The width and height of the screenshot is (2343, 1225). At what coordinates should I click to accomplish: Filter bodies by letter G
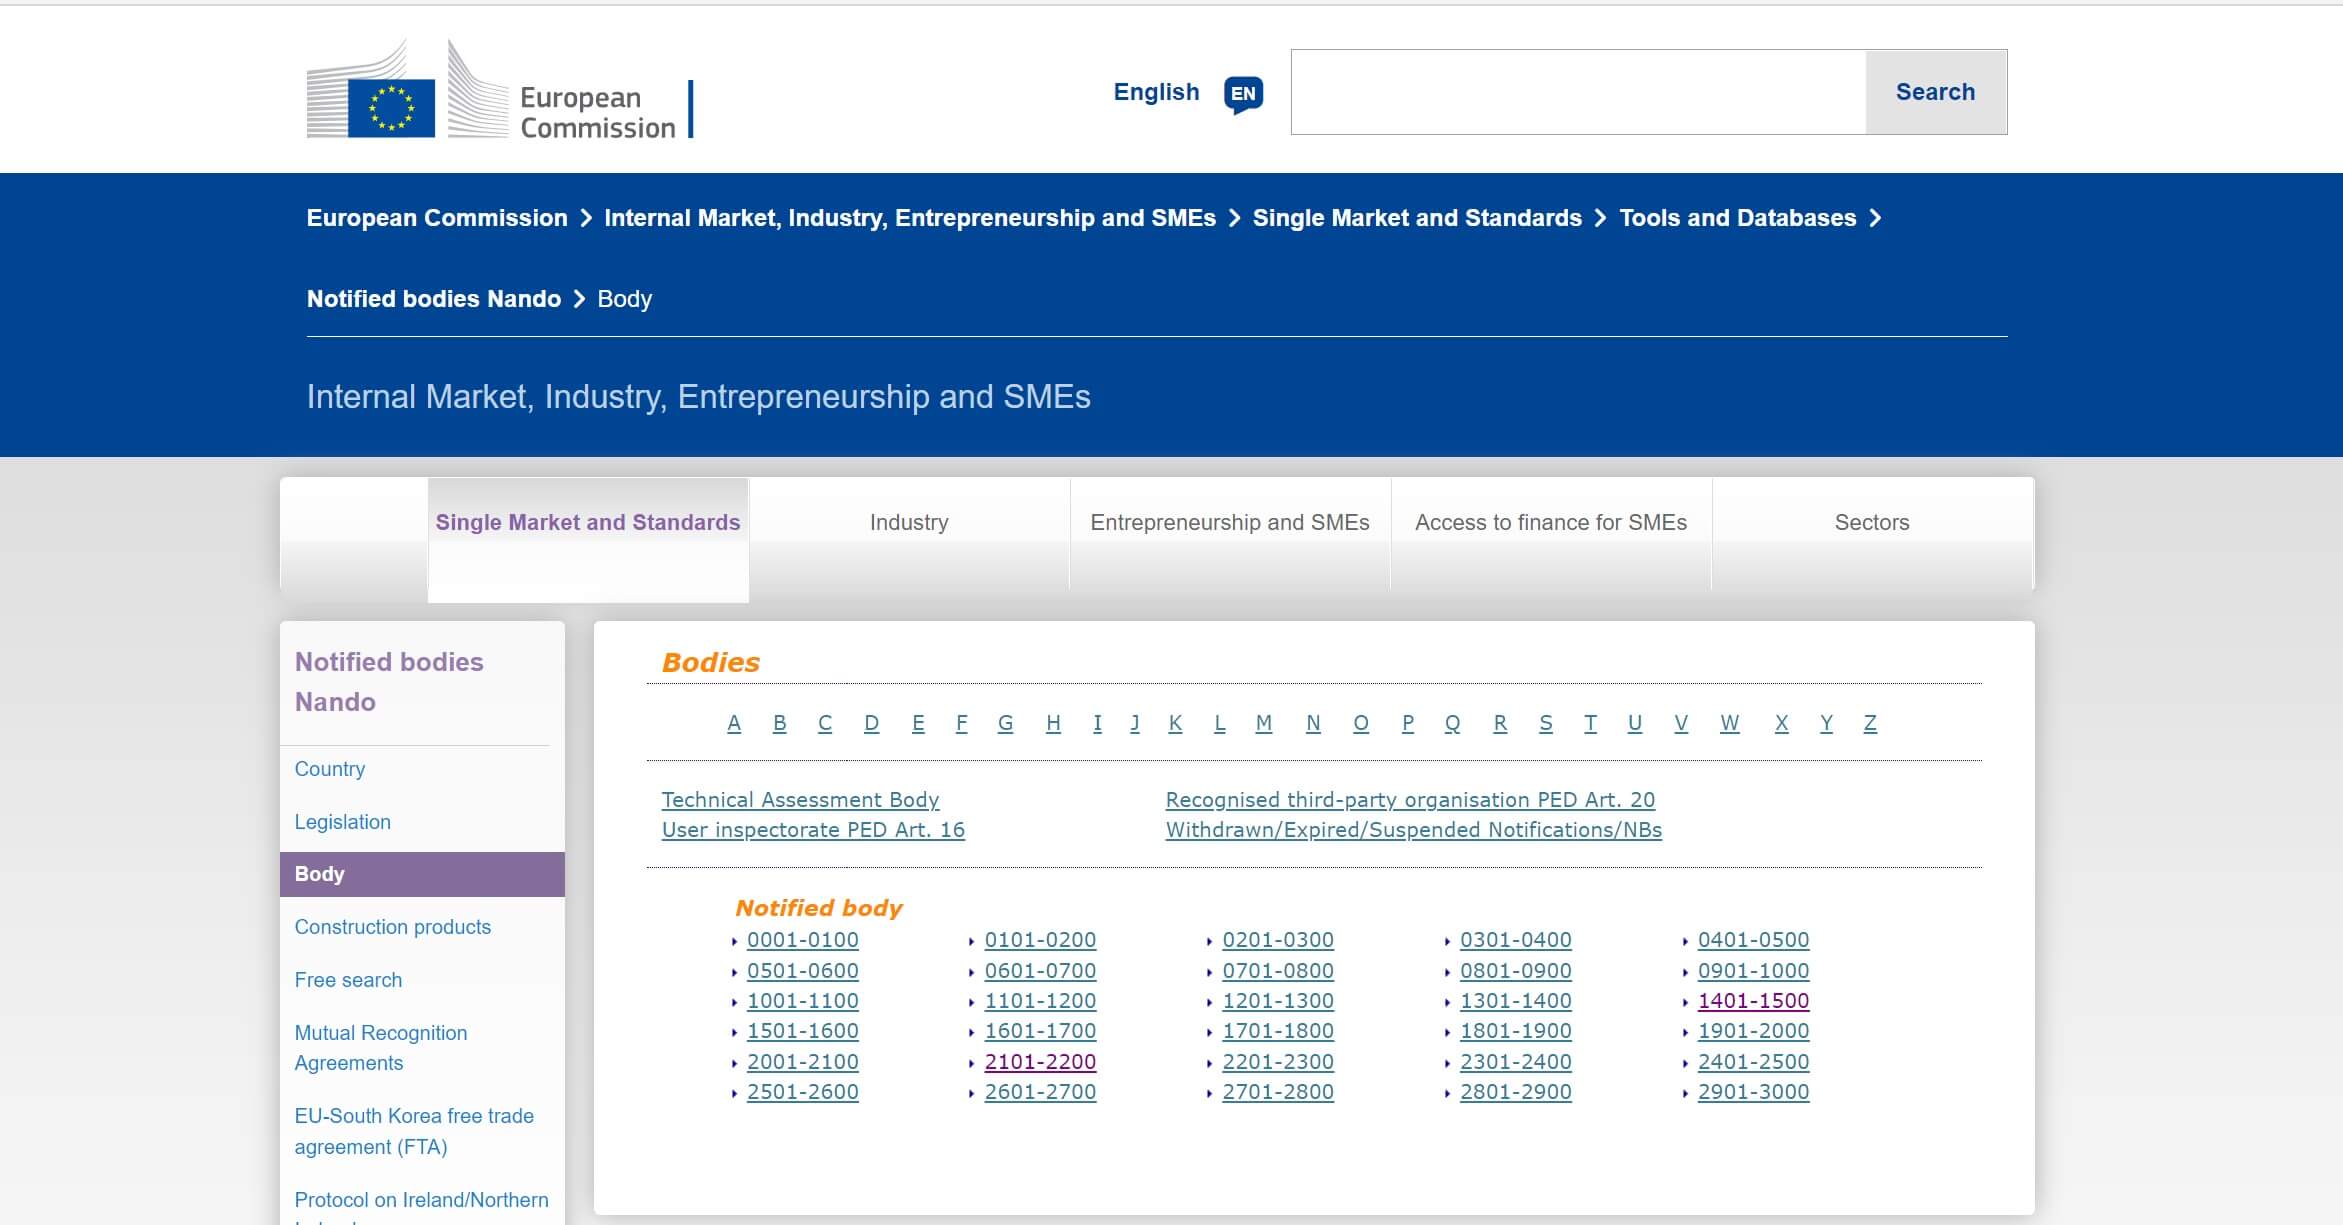coord(1006,723)
